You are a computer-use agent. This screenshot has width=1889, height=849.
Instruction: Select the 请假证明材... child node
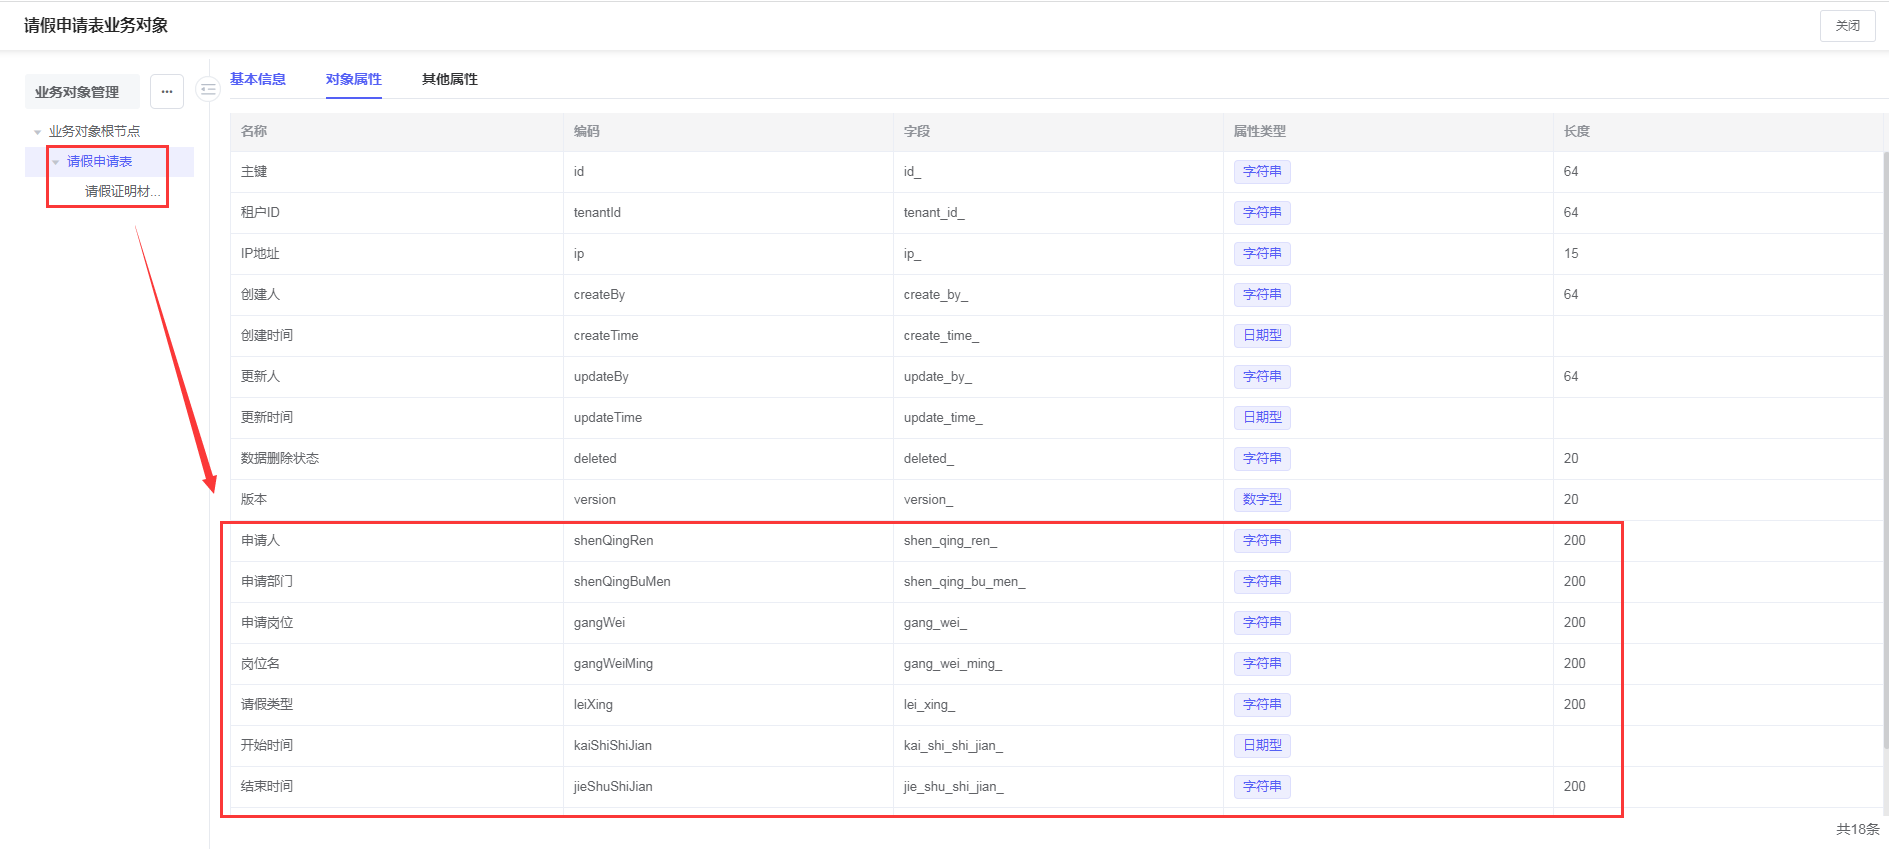(121, 192)
